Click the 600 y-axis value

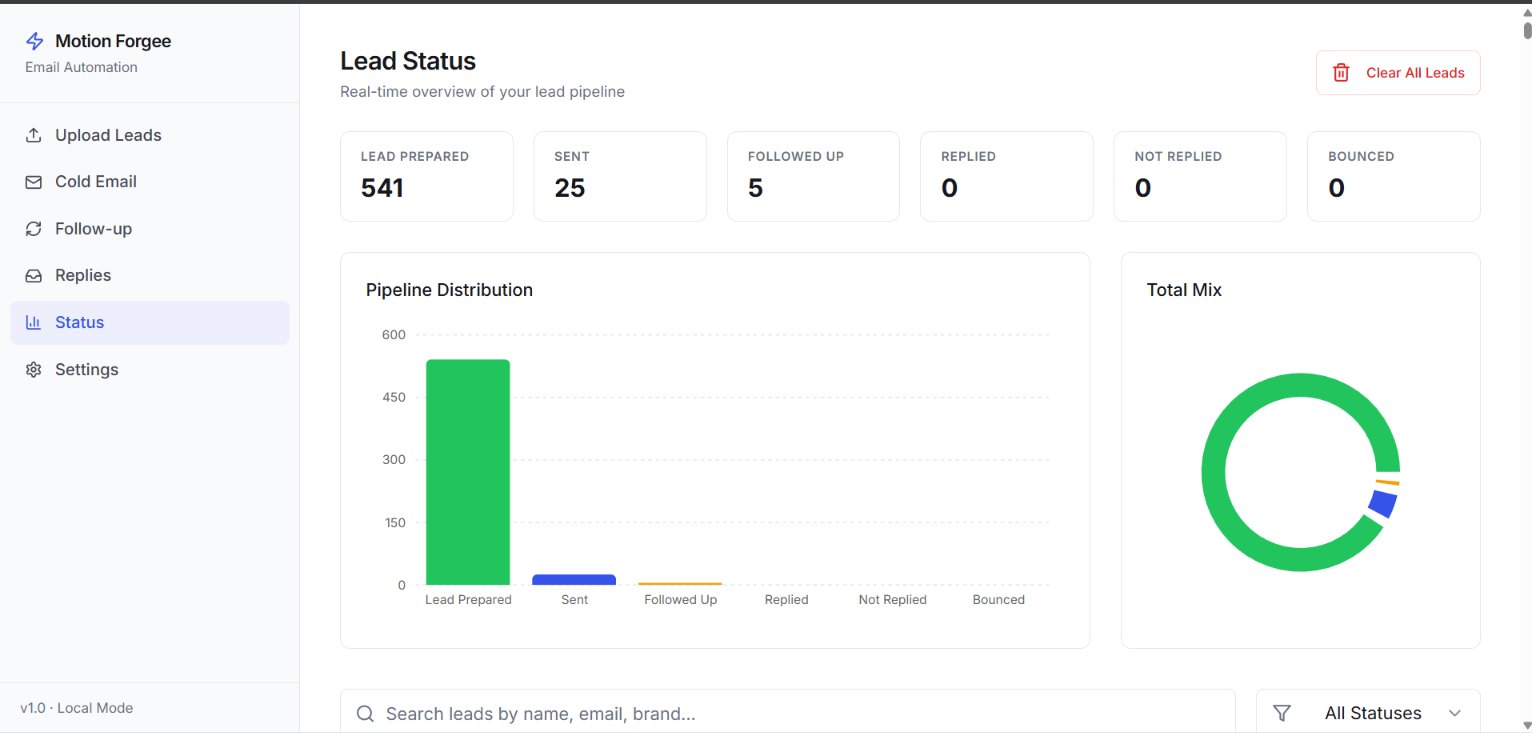click(394, 335)
